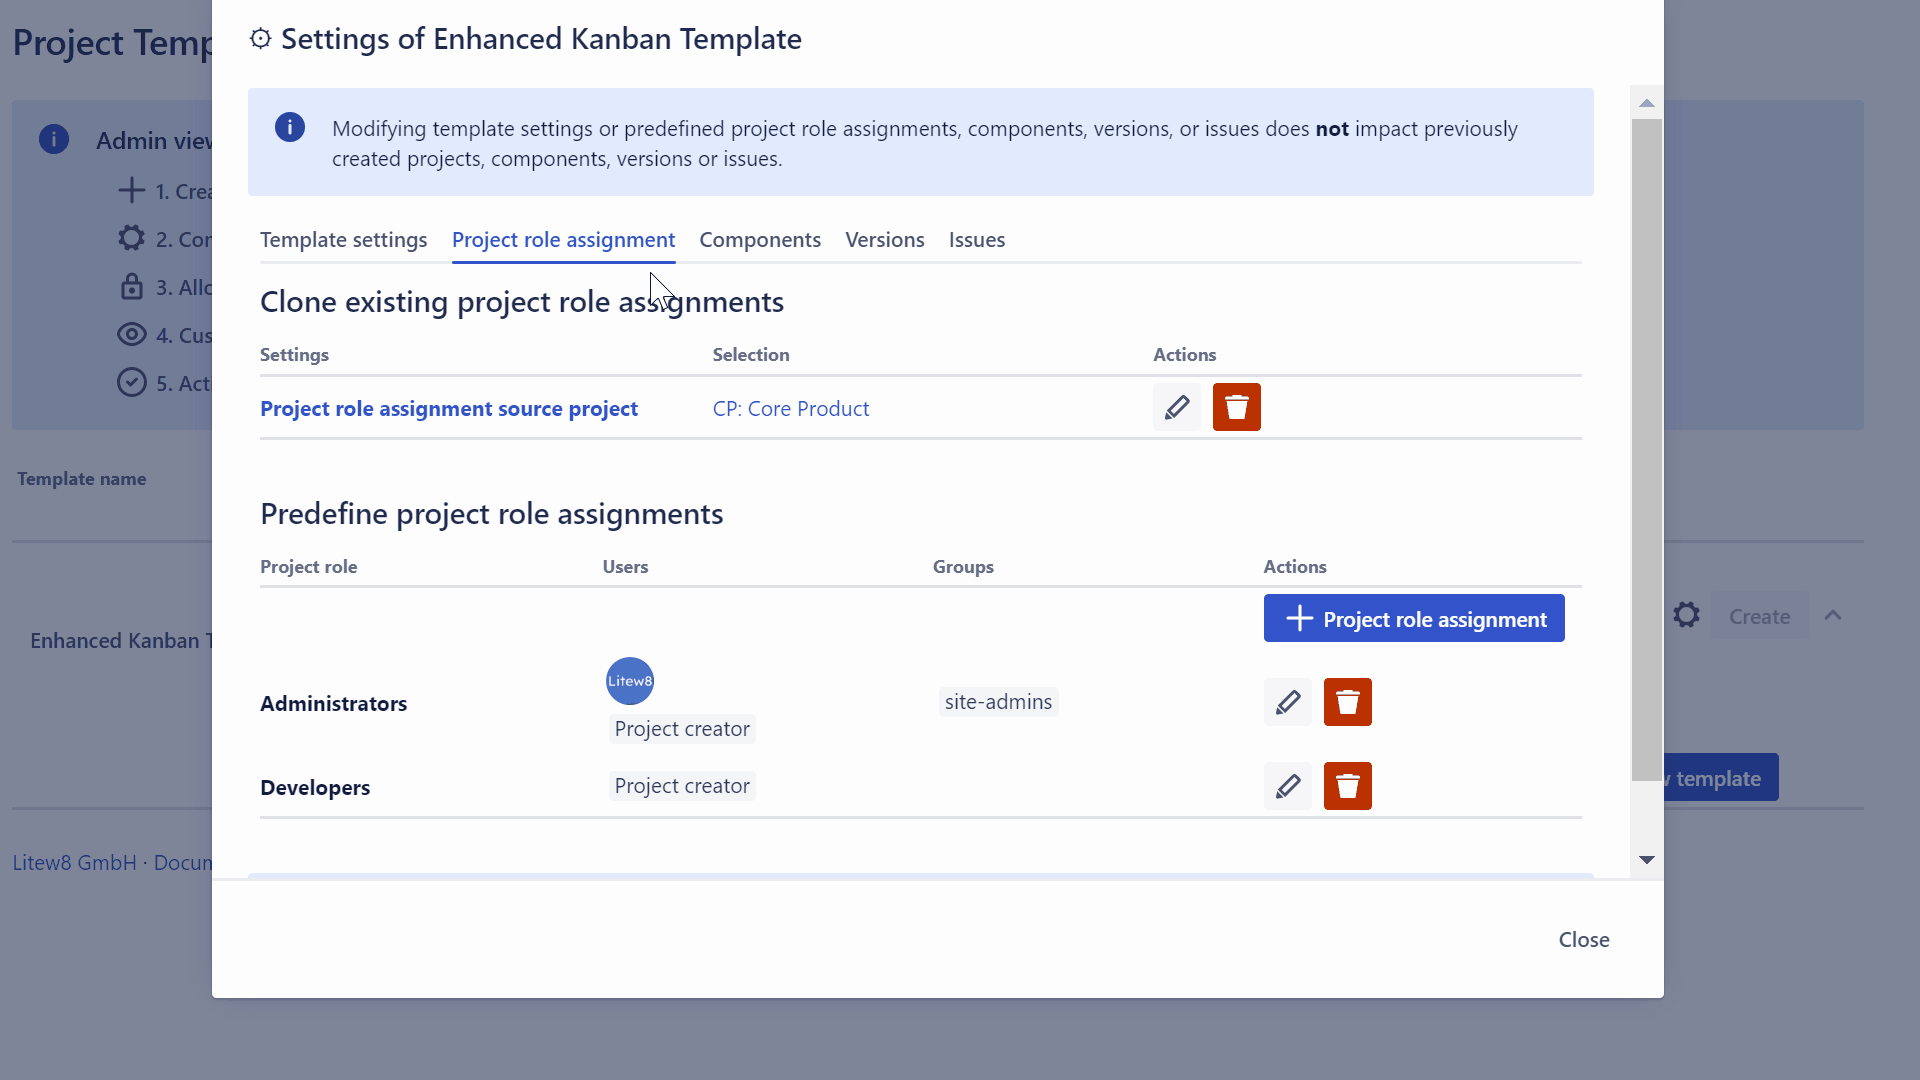Screen dimensions: 1920x1080
Task: Collapse the panel using the chevron near Create
Action: [x=1835, y=615]
